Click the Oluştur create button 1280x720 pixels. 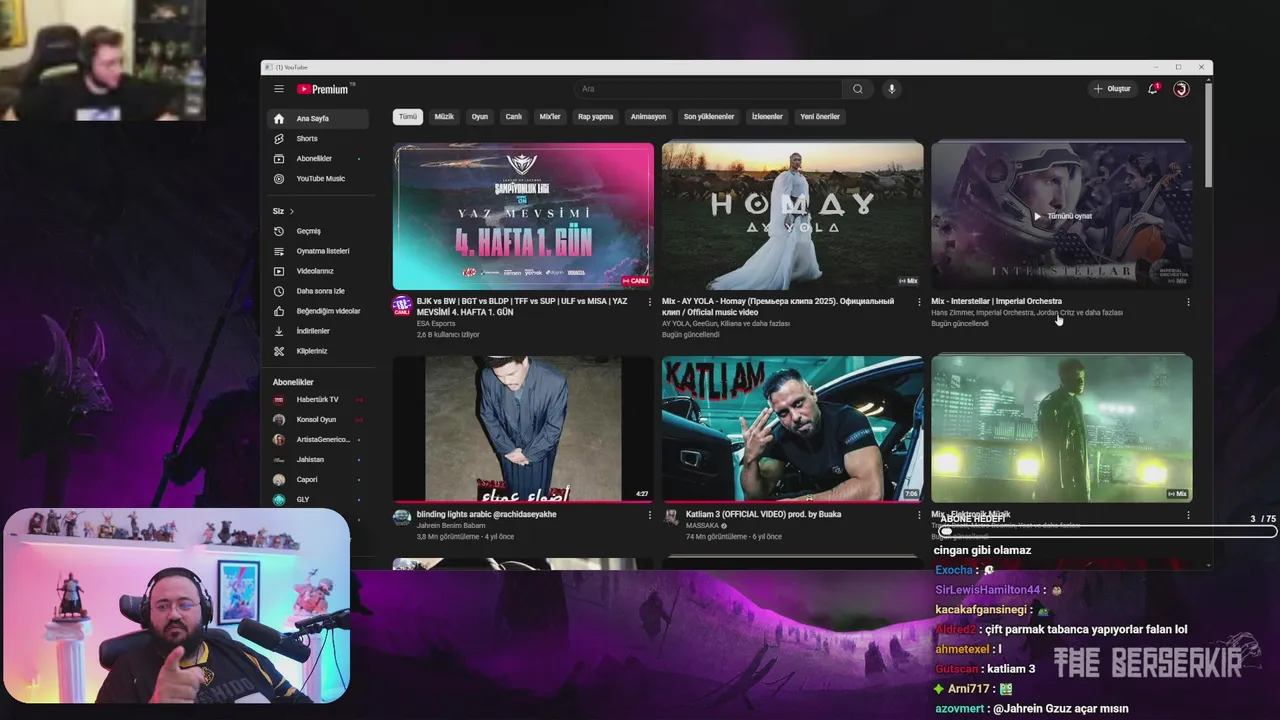pyautogui.click(x=1112, y=89)
